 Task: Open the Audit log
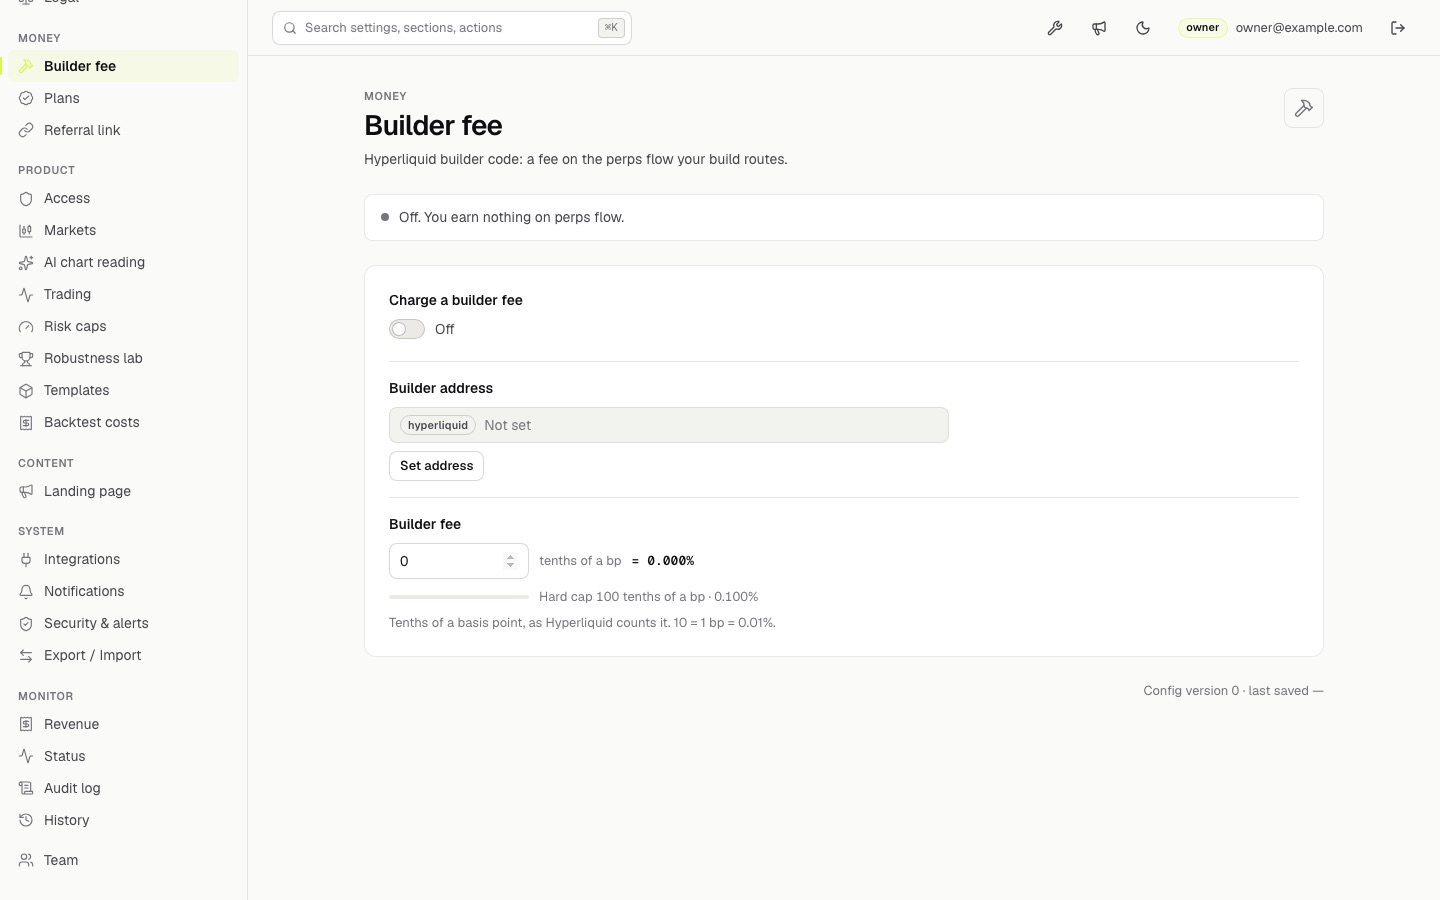click(123, 788)
